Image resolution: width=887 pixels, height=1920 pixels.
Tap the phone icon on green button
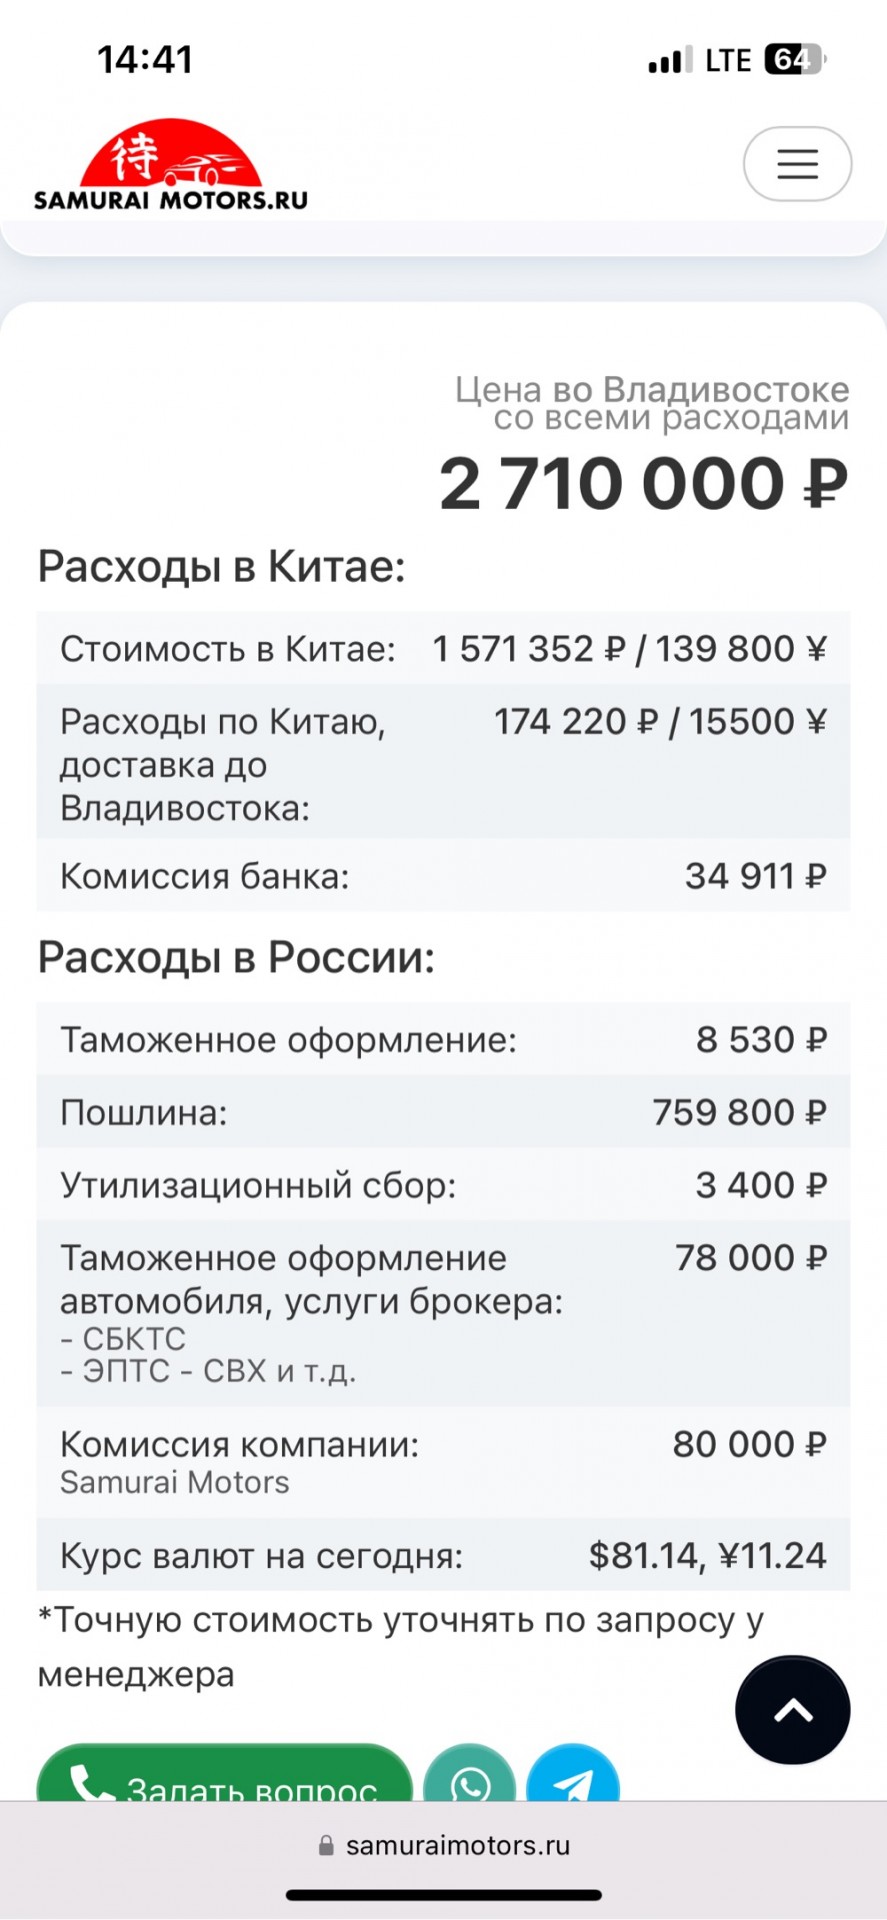click(92, 1781)
